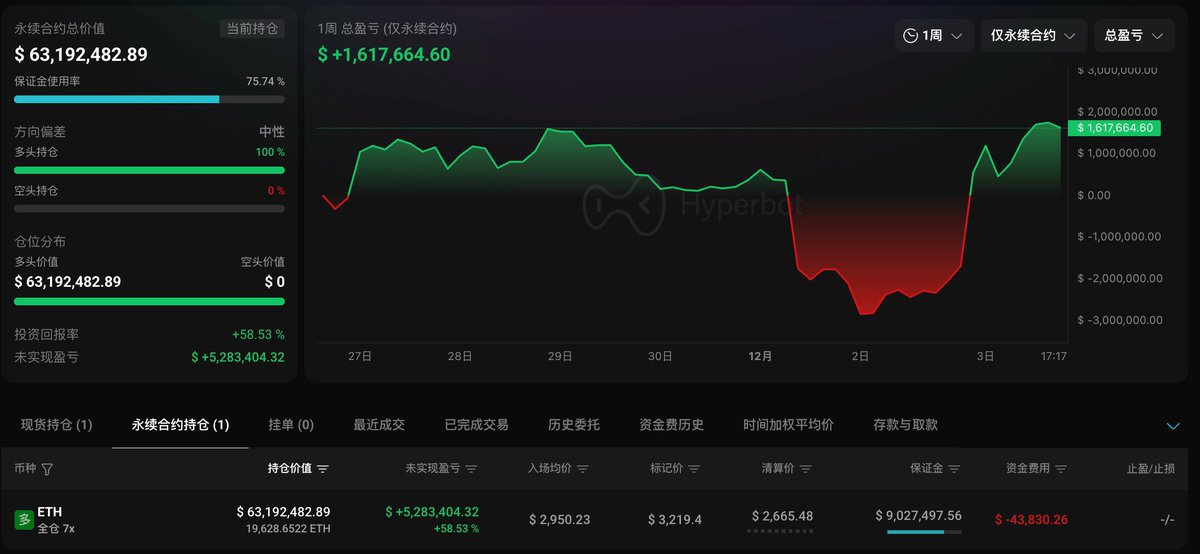The height and width of the screenshot is (554, 1200).
Task: Click the 当前持仓 button
Action: (252, 29)
